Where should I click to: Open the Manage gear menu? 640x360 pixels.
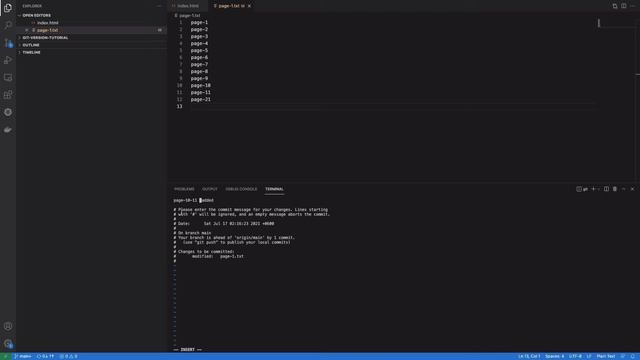click(8, 344)
